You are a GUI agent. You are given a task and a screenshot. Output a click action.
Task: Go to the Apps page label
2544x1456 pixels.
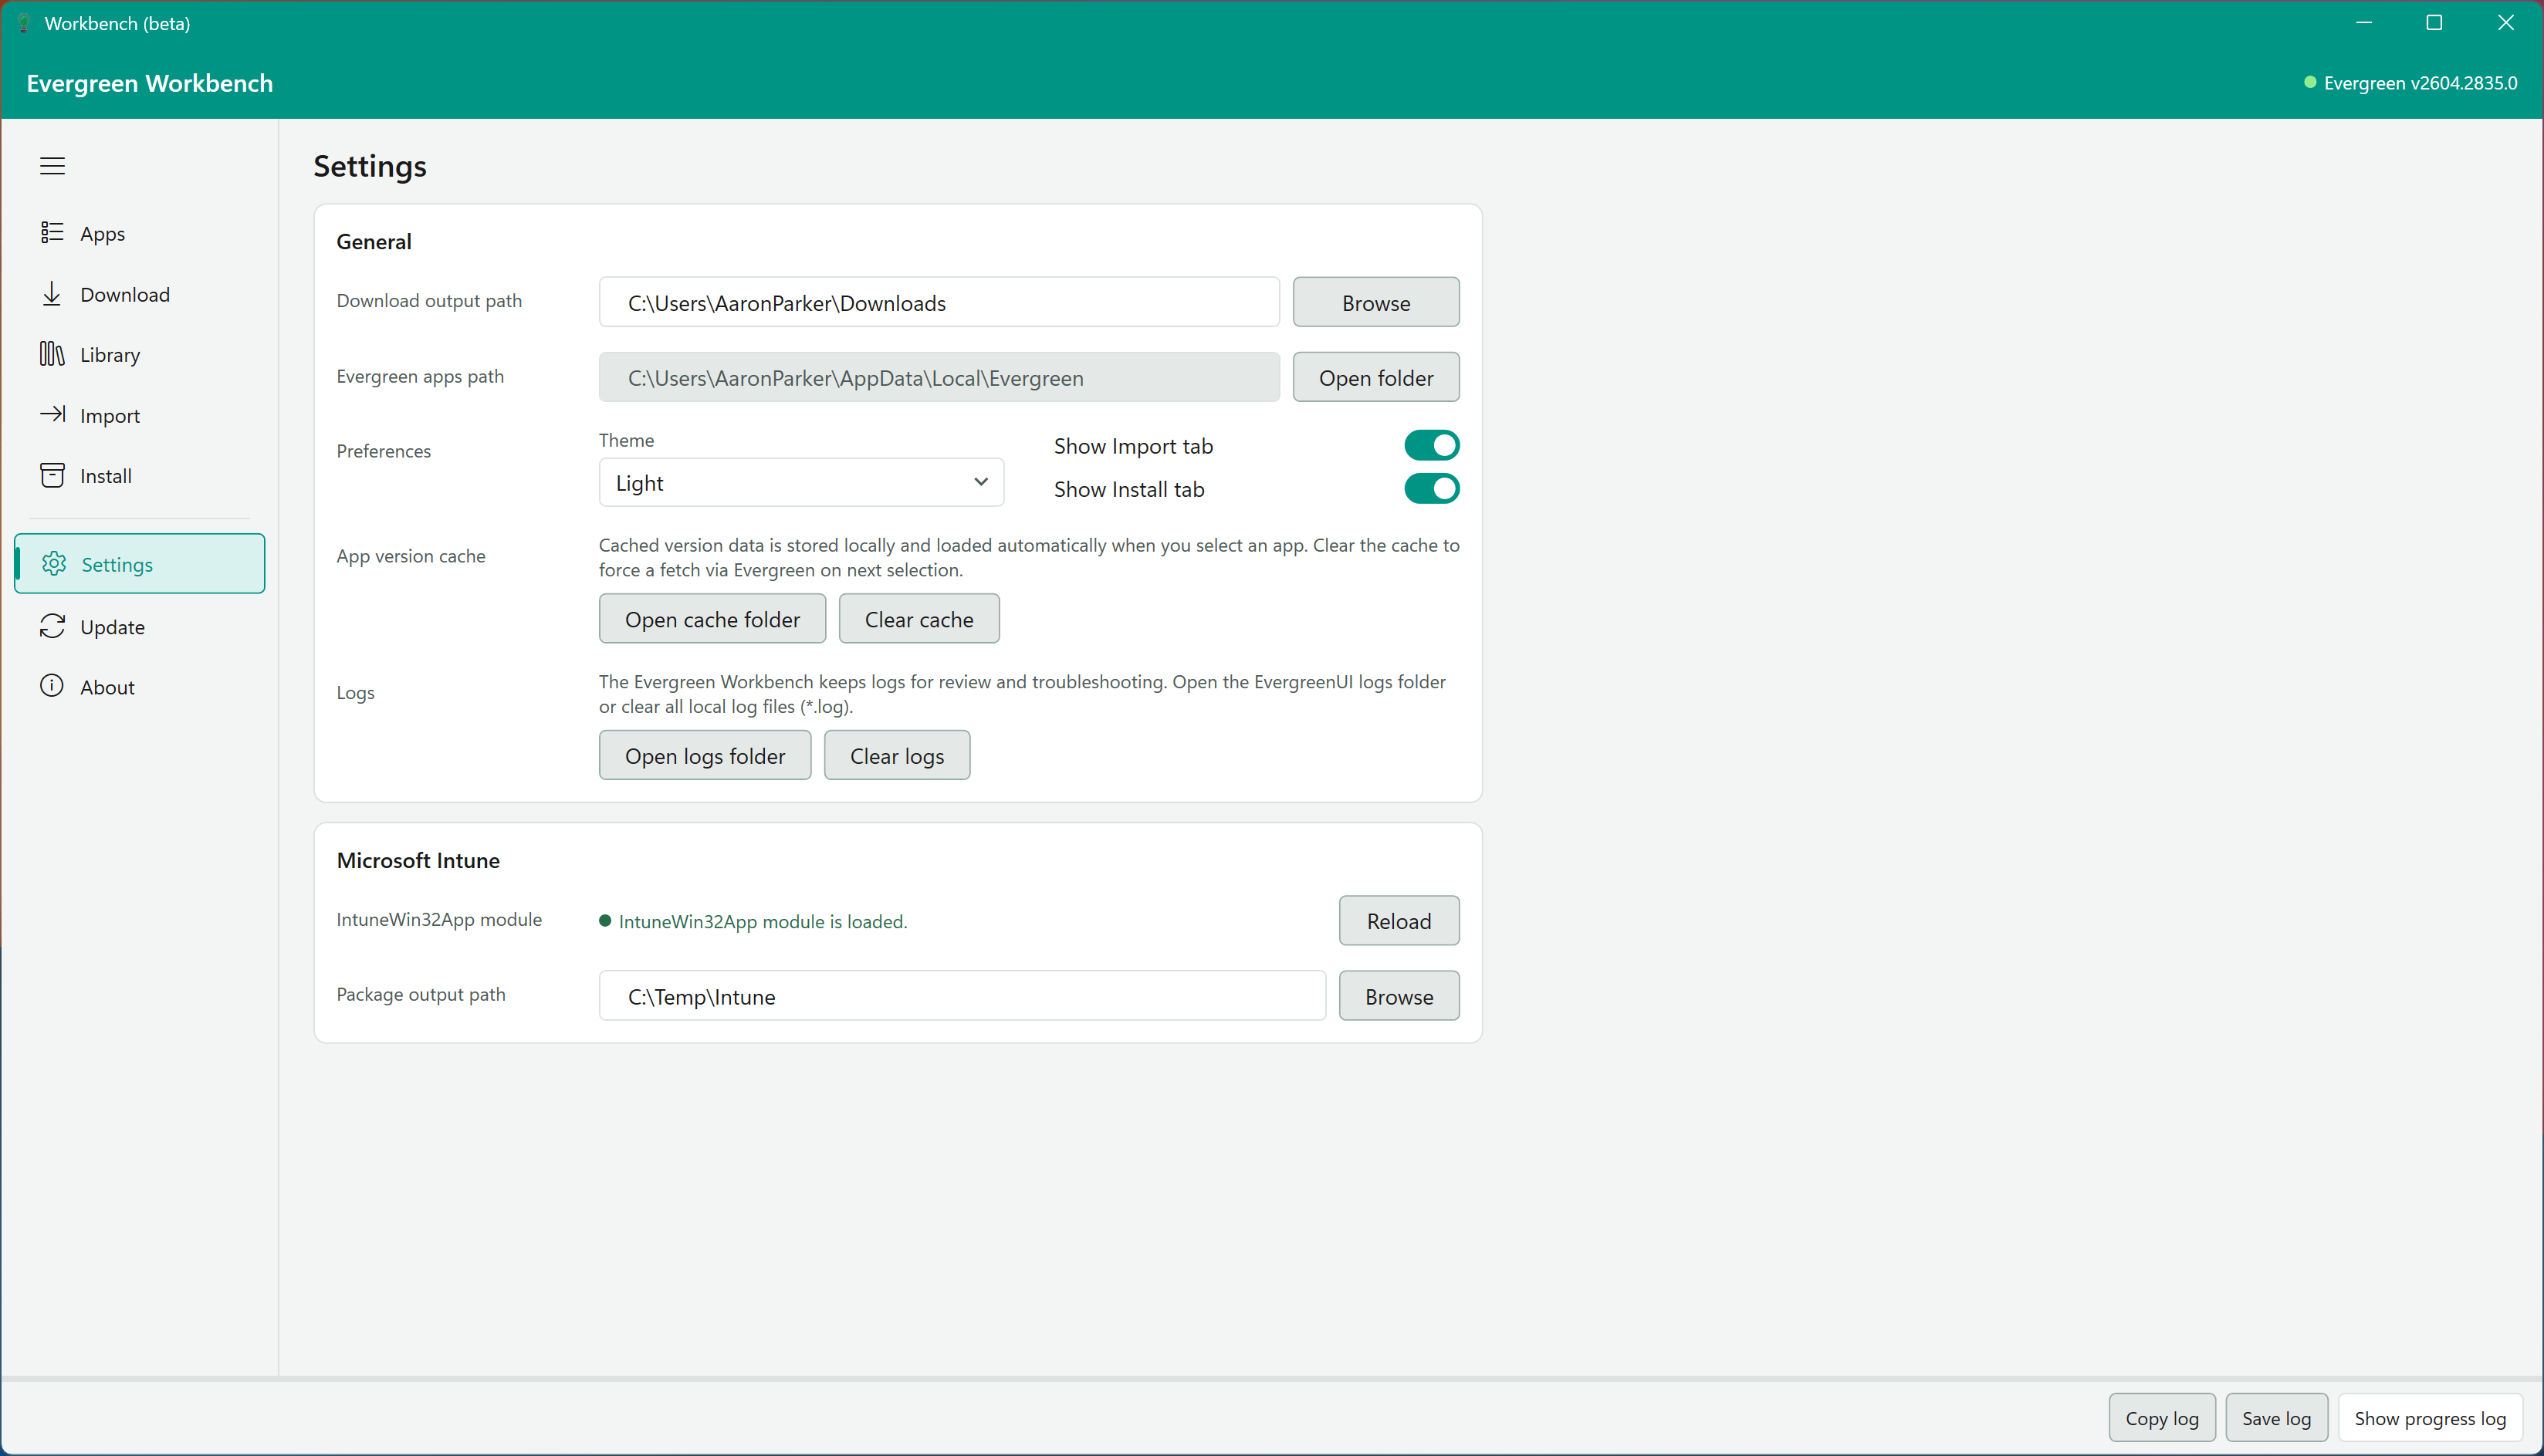pyautogui.click(x=103, y=234)
